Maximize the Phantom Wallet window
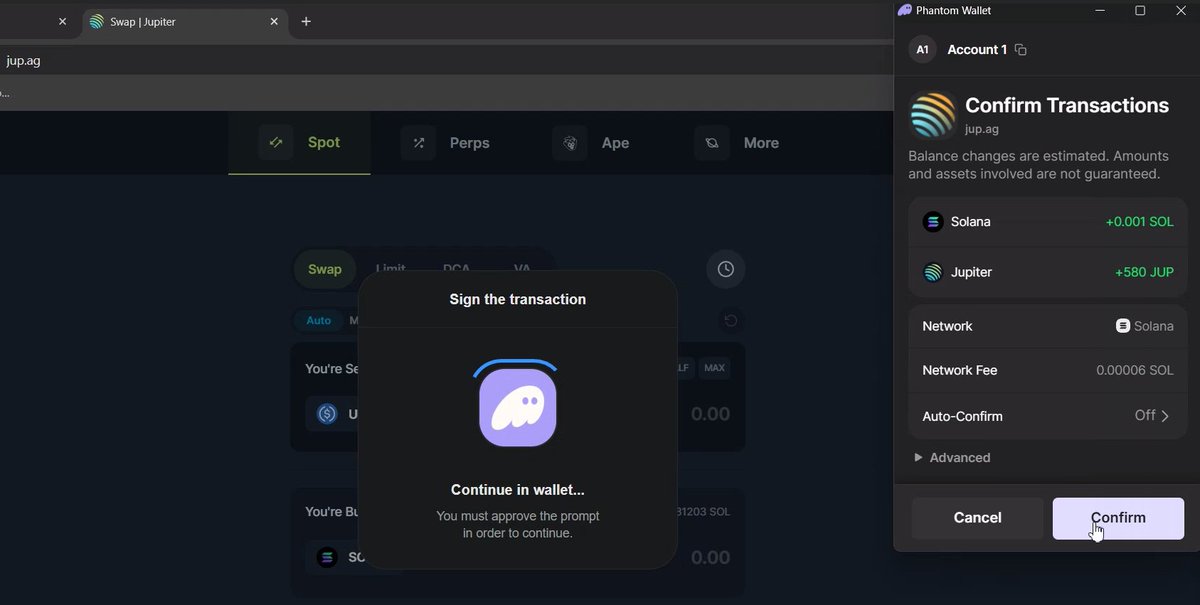Image resolution: width=1200 pixels, height=605 pixels. (1140, 10)
